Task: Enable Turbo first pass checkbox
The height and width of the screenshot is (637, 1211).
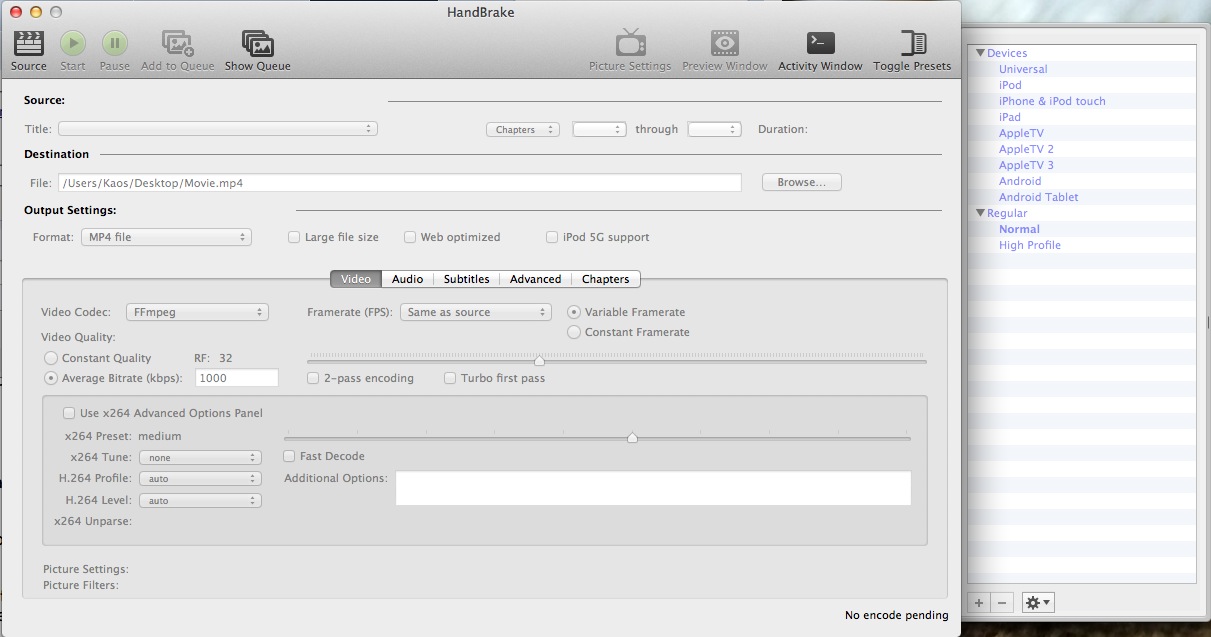Action: click(450, 378)
